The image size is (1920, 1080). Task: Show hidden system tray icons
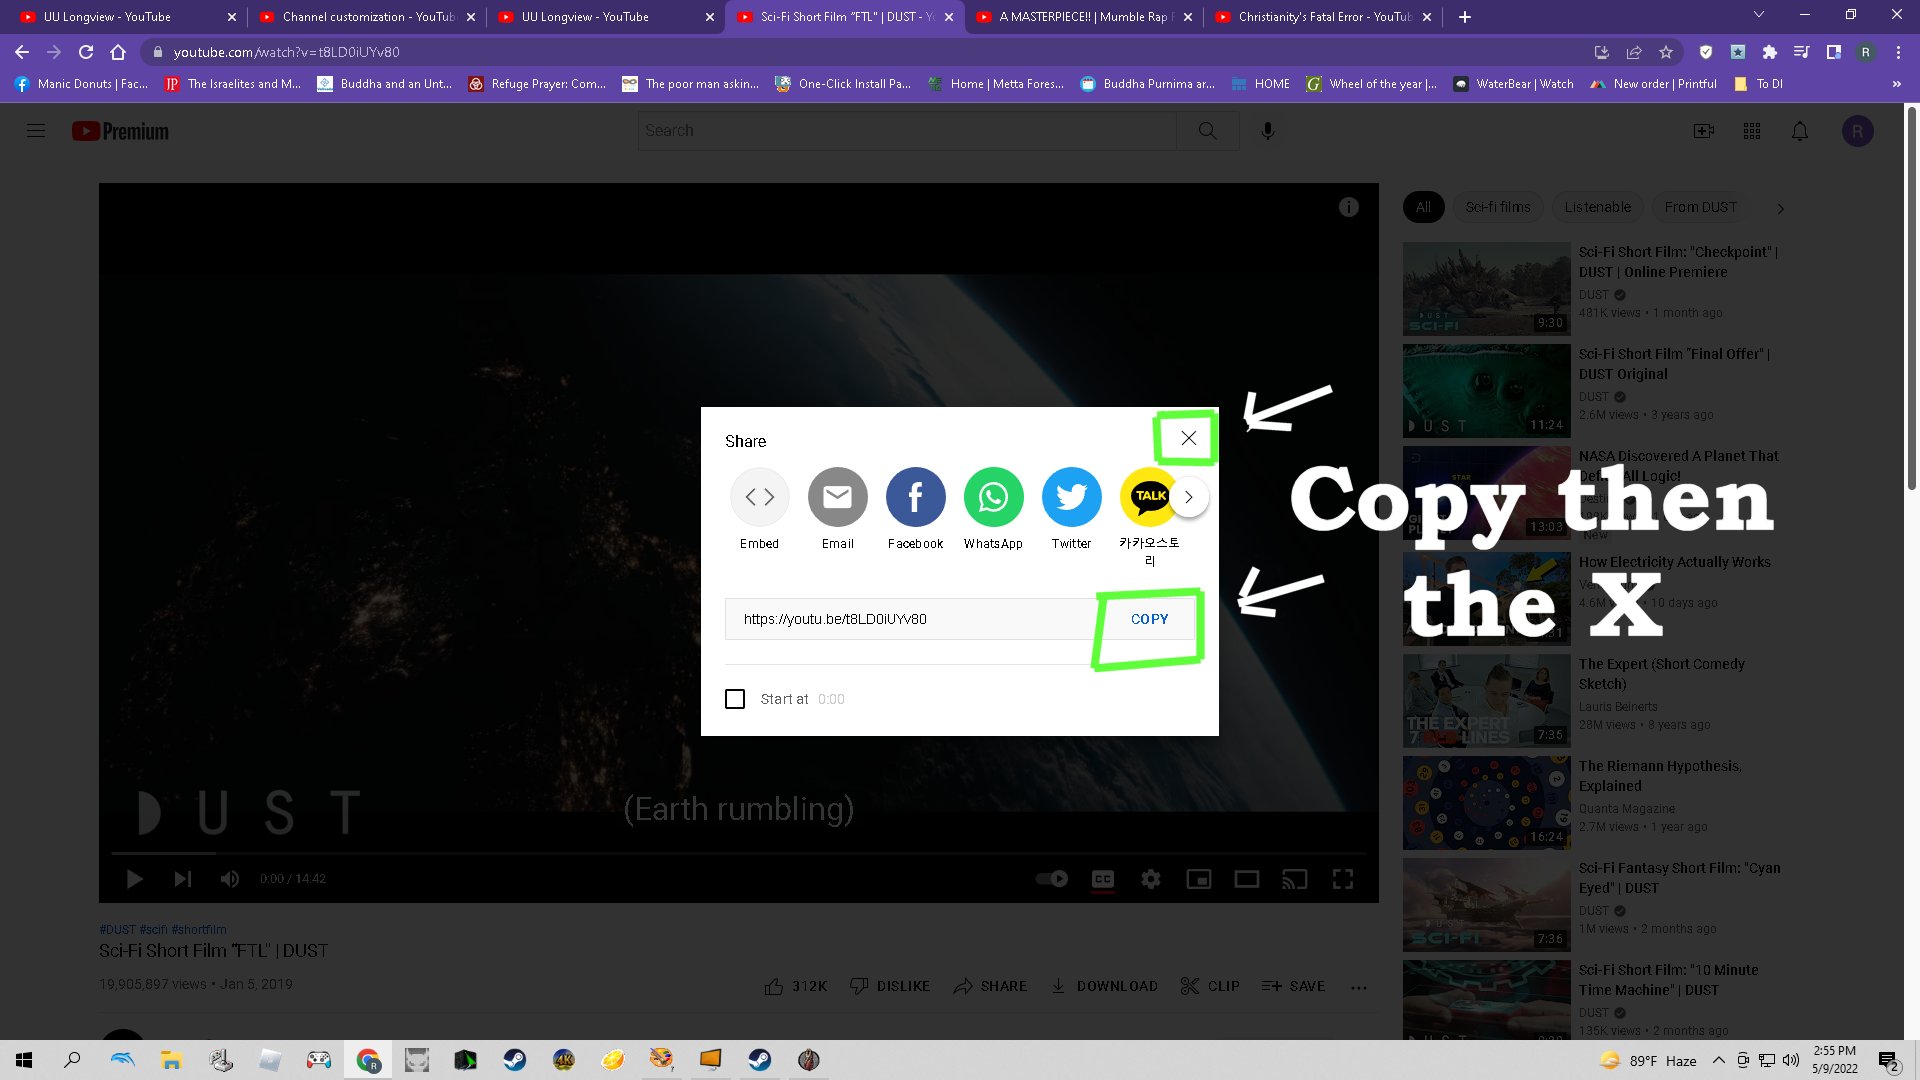1718,1060
